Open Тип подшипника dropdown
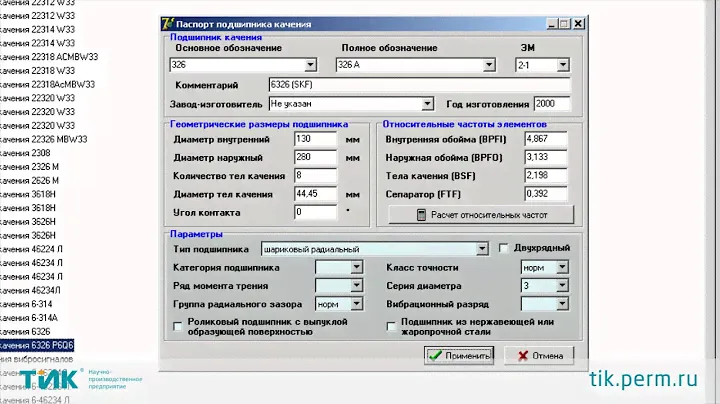 coord(482,248)
